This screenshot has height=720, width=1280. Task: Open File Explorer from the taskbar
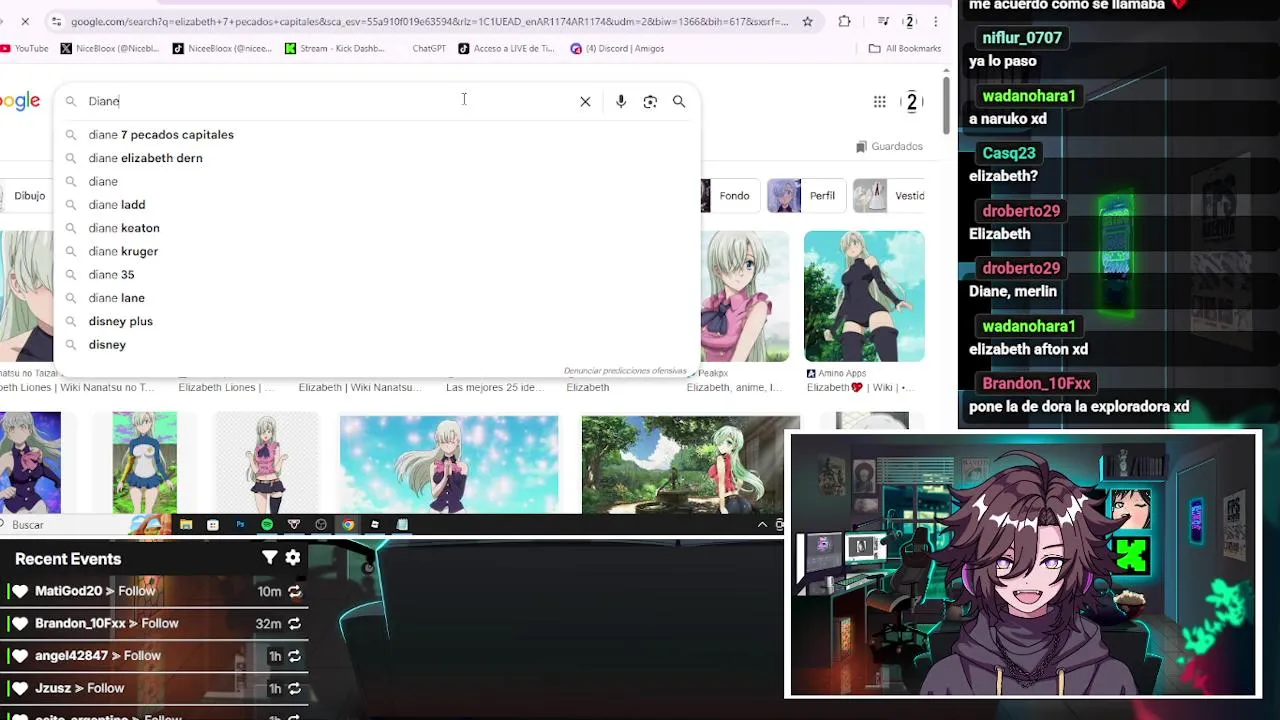(186, 524)
